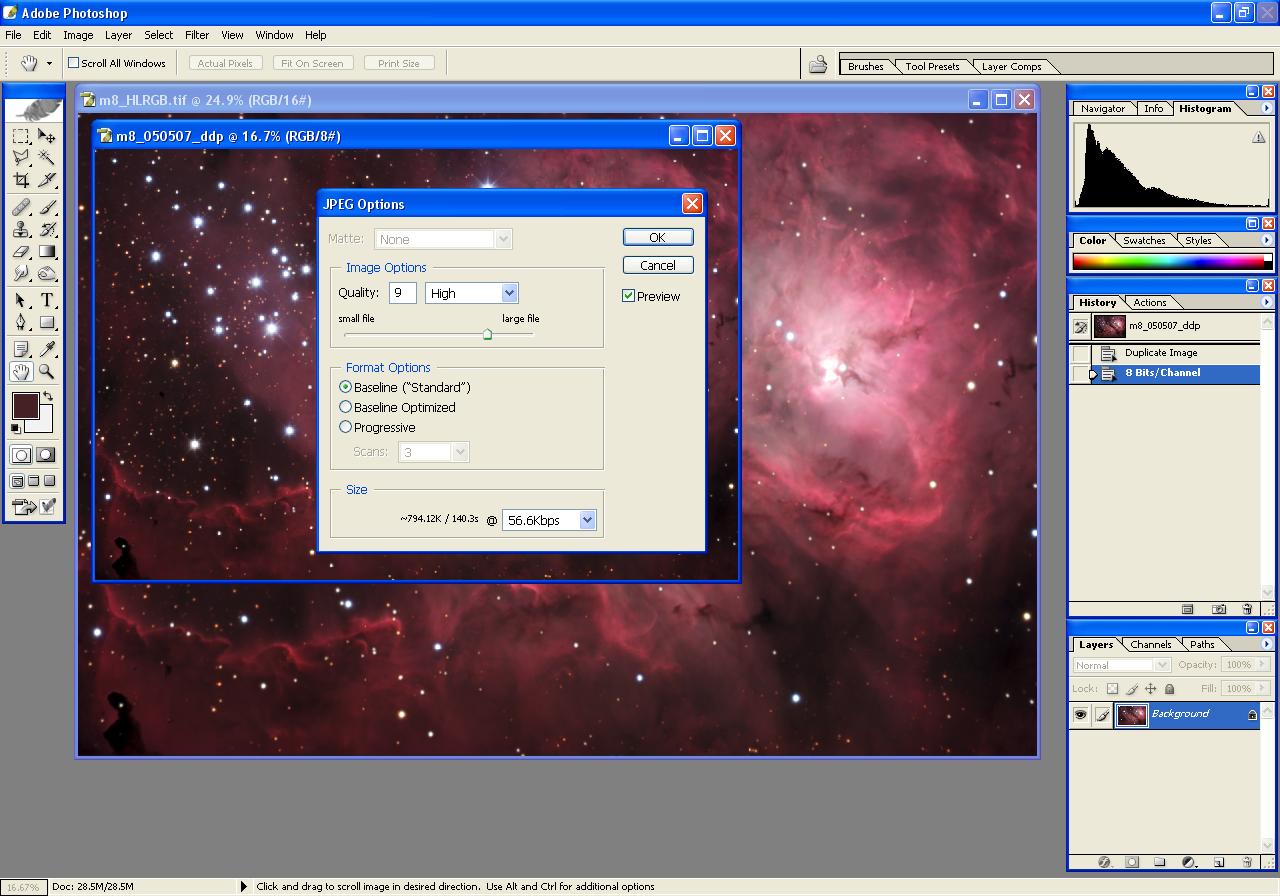Select the Magic Wand tool
Screen dimensions: 1280x896
click(x=47, y=158)
